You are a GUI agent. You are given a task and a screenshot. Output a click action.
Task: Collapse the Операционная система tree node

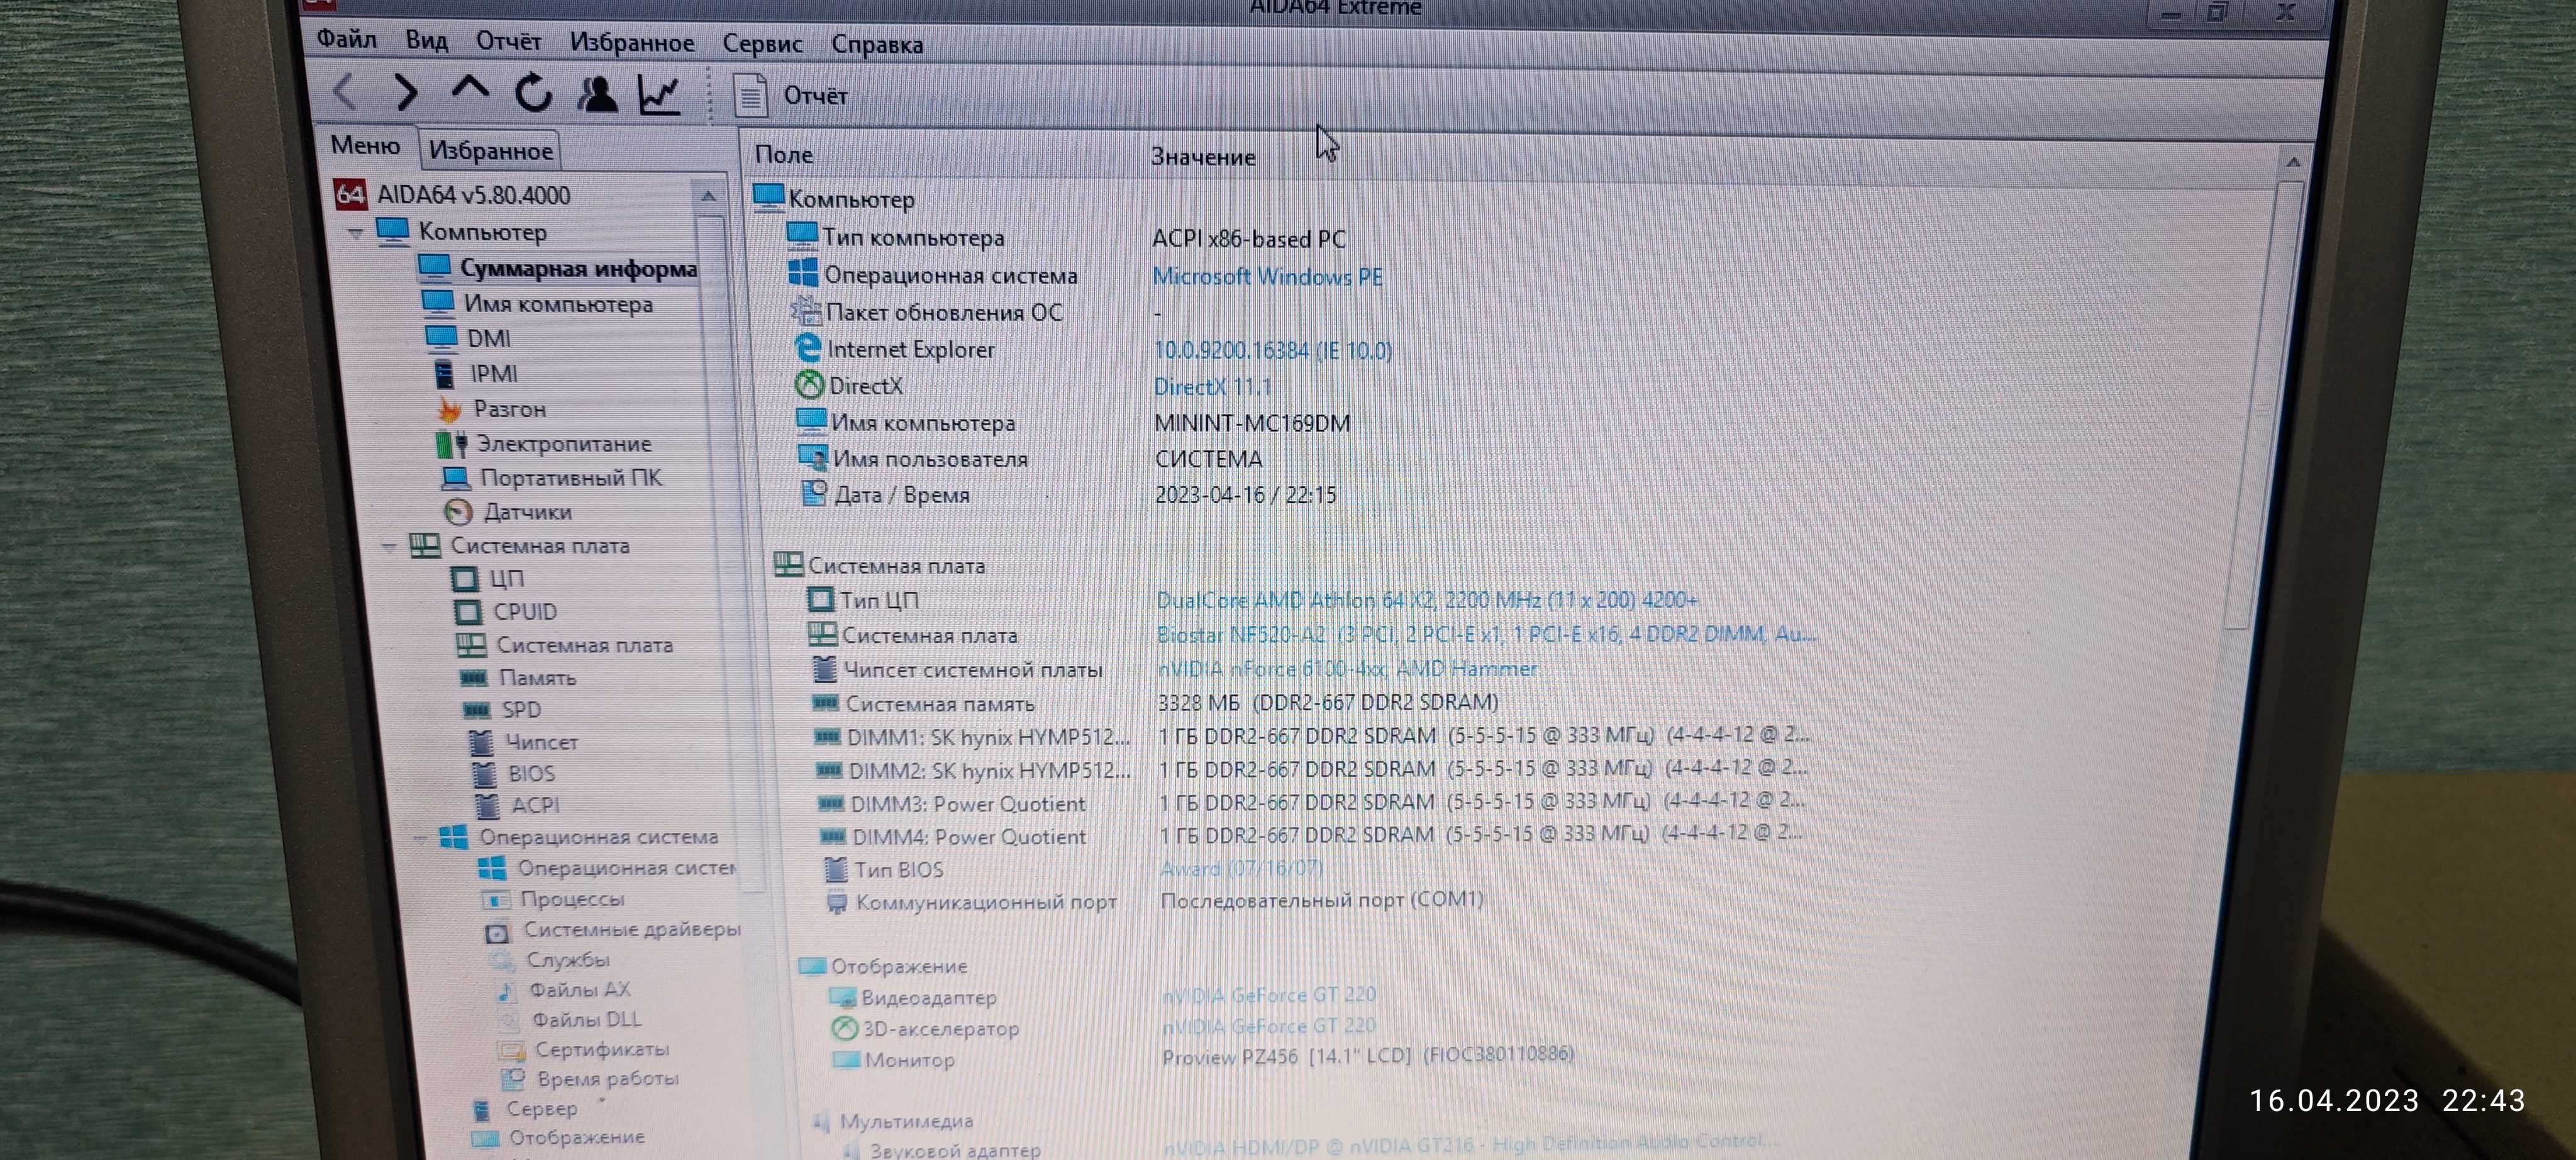420,837
